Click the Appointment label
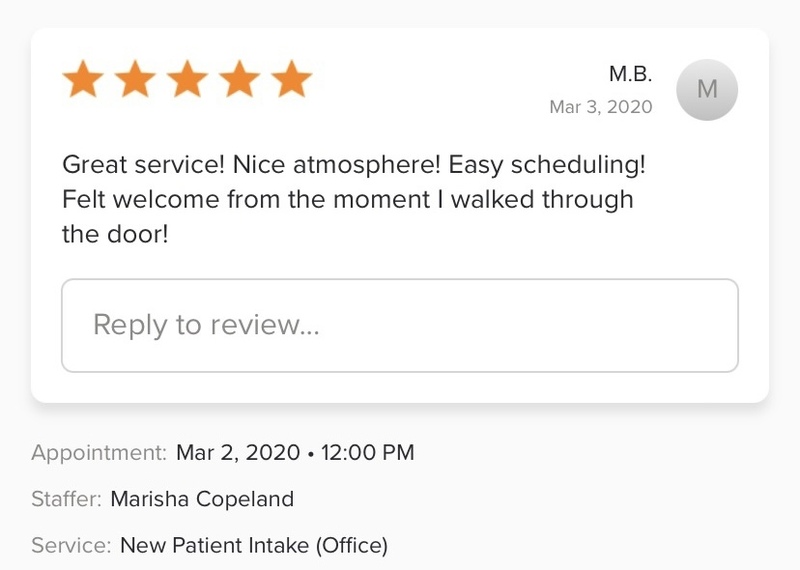This screenshot has height=570, width=800. pos(98,453)
